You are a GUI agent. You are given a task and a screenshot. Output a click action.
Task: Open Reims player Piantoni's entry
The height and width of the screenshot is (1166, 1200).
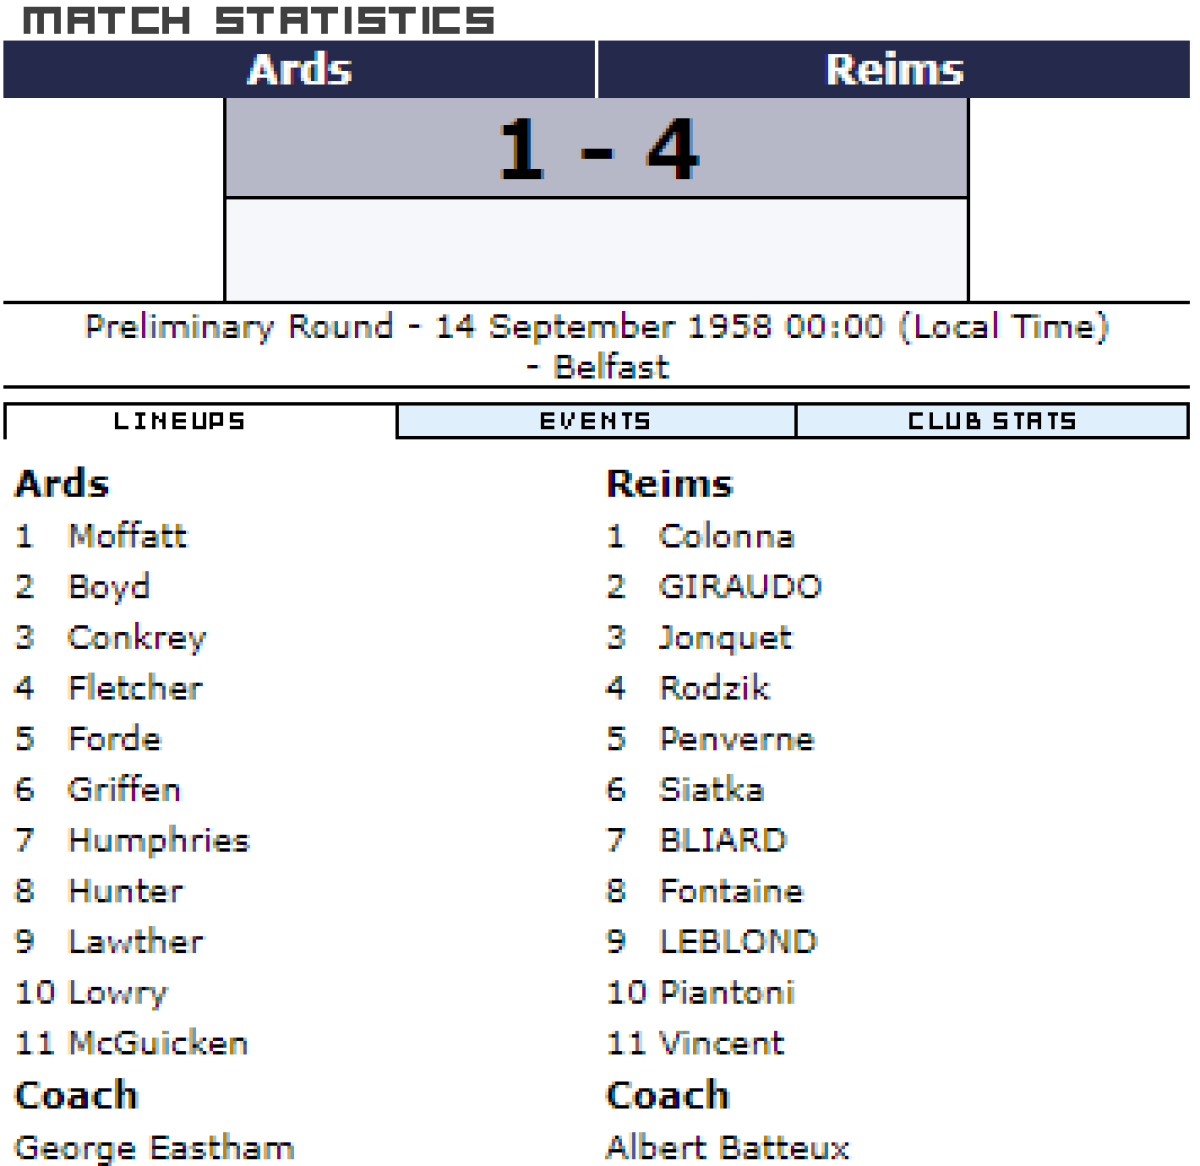(727, 992)
